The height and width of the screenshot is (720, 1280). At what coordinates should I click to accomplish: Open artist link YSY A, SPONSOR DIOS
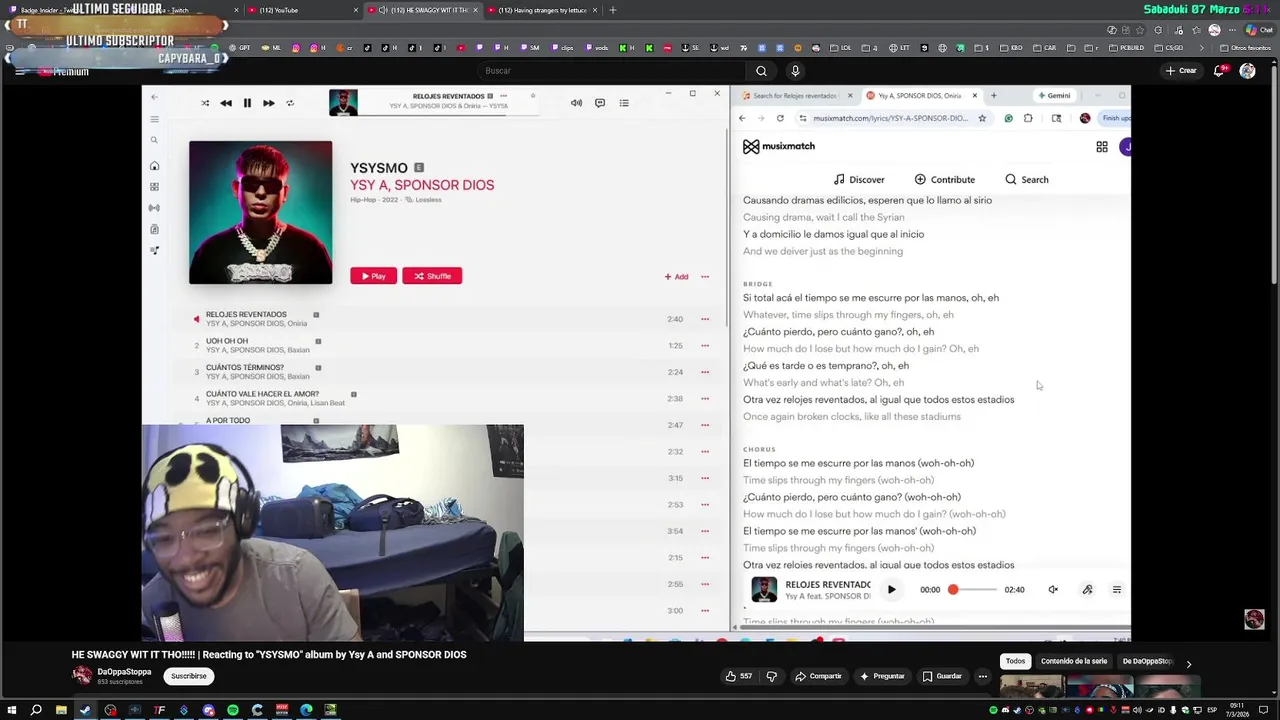[422, 185]
